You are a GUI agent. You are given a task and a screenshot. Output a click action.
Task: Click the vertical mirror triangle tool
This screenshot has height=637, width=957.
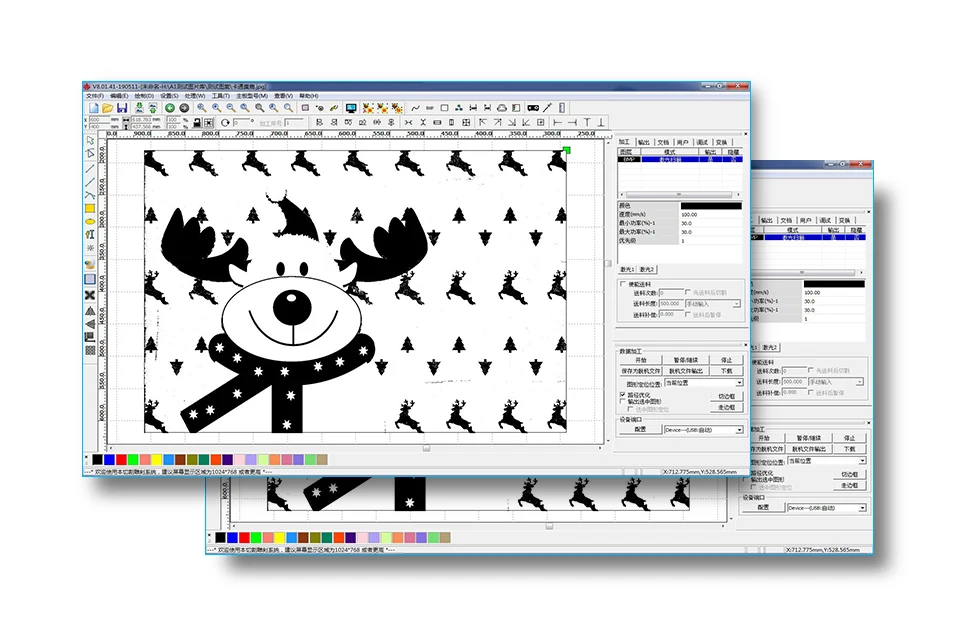pos(90,324)
